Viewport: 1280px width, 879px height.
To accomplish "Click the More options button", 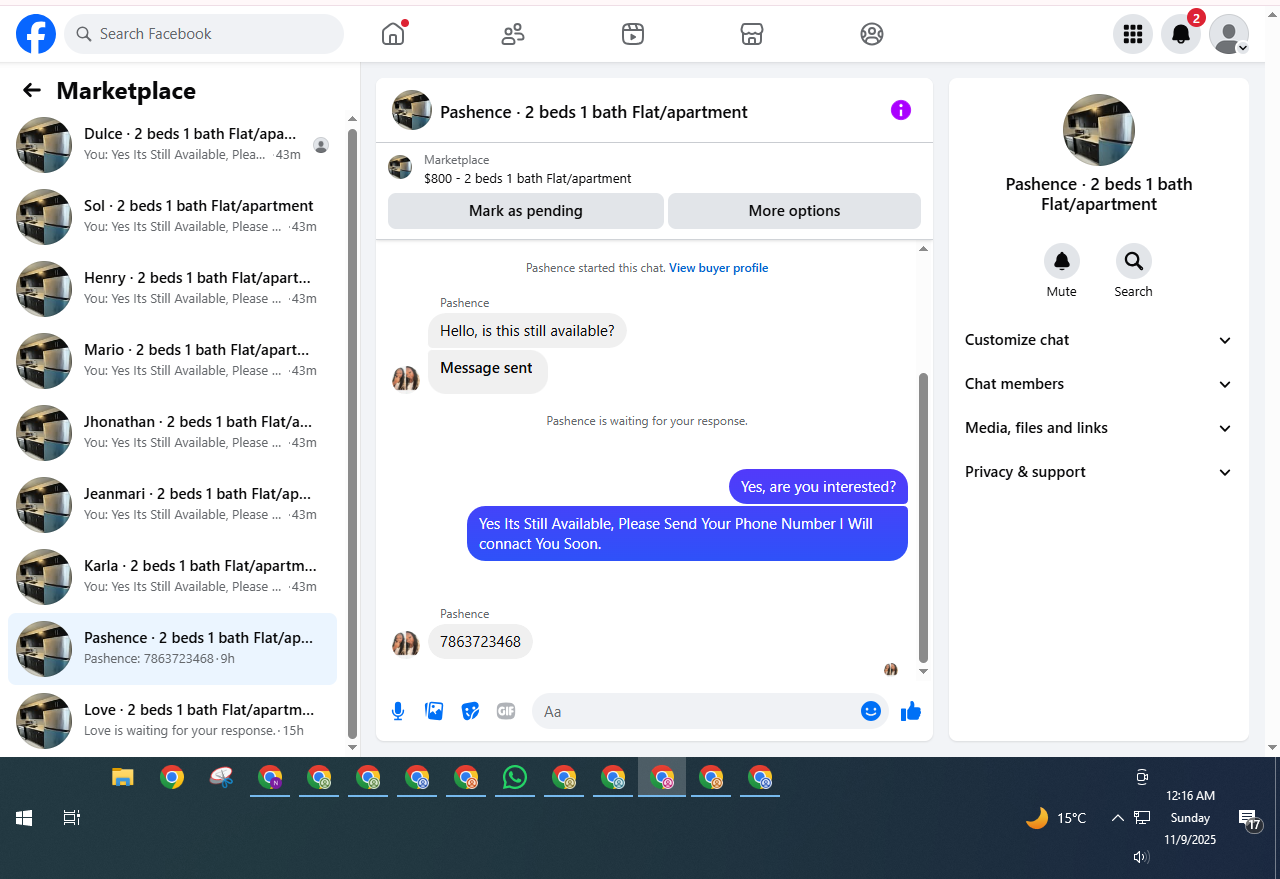I will (794, 211).
